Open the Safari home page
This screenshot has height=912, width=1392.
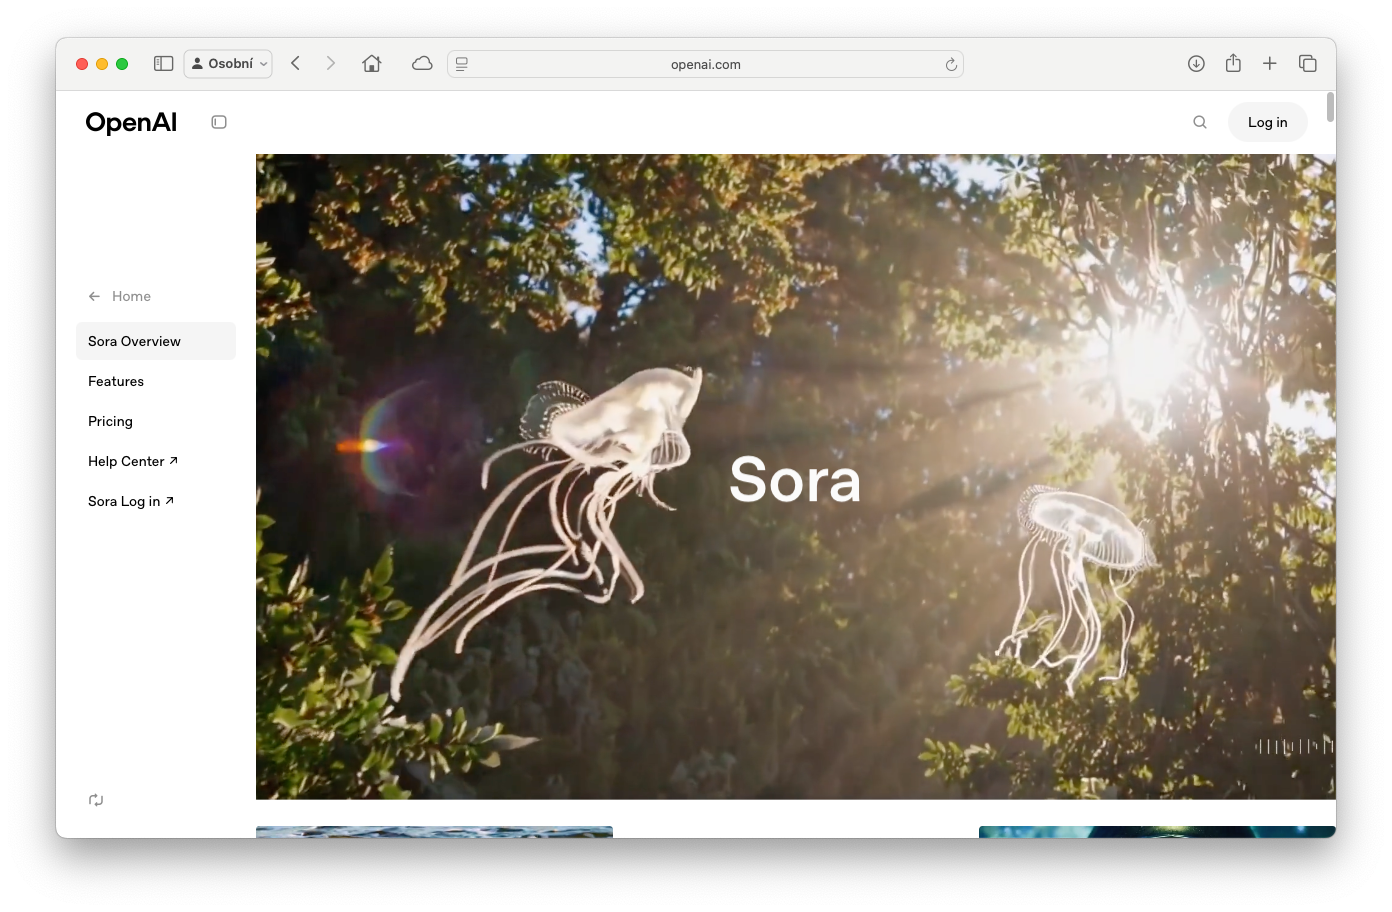coord(372,63)
